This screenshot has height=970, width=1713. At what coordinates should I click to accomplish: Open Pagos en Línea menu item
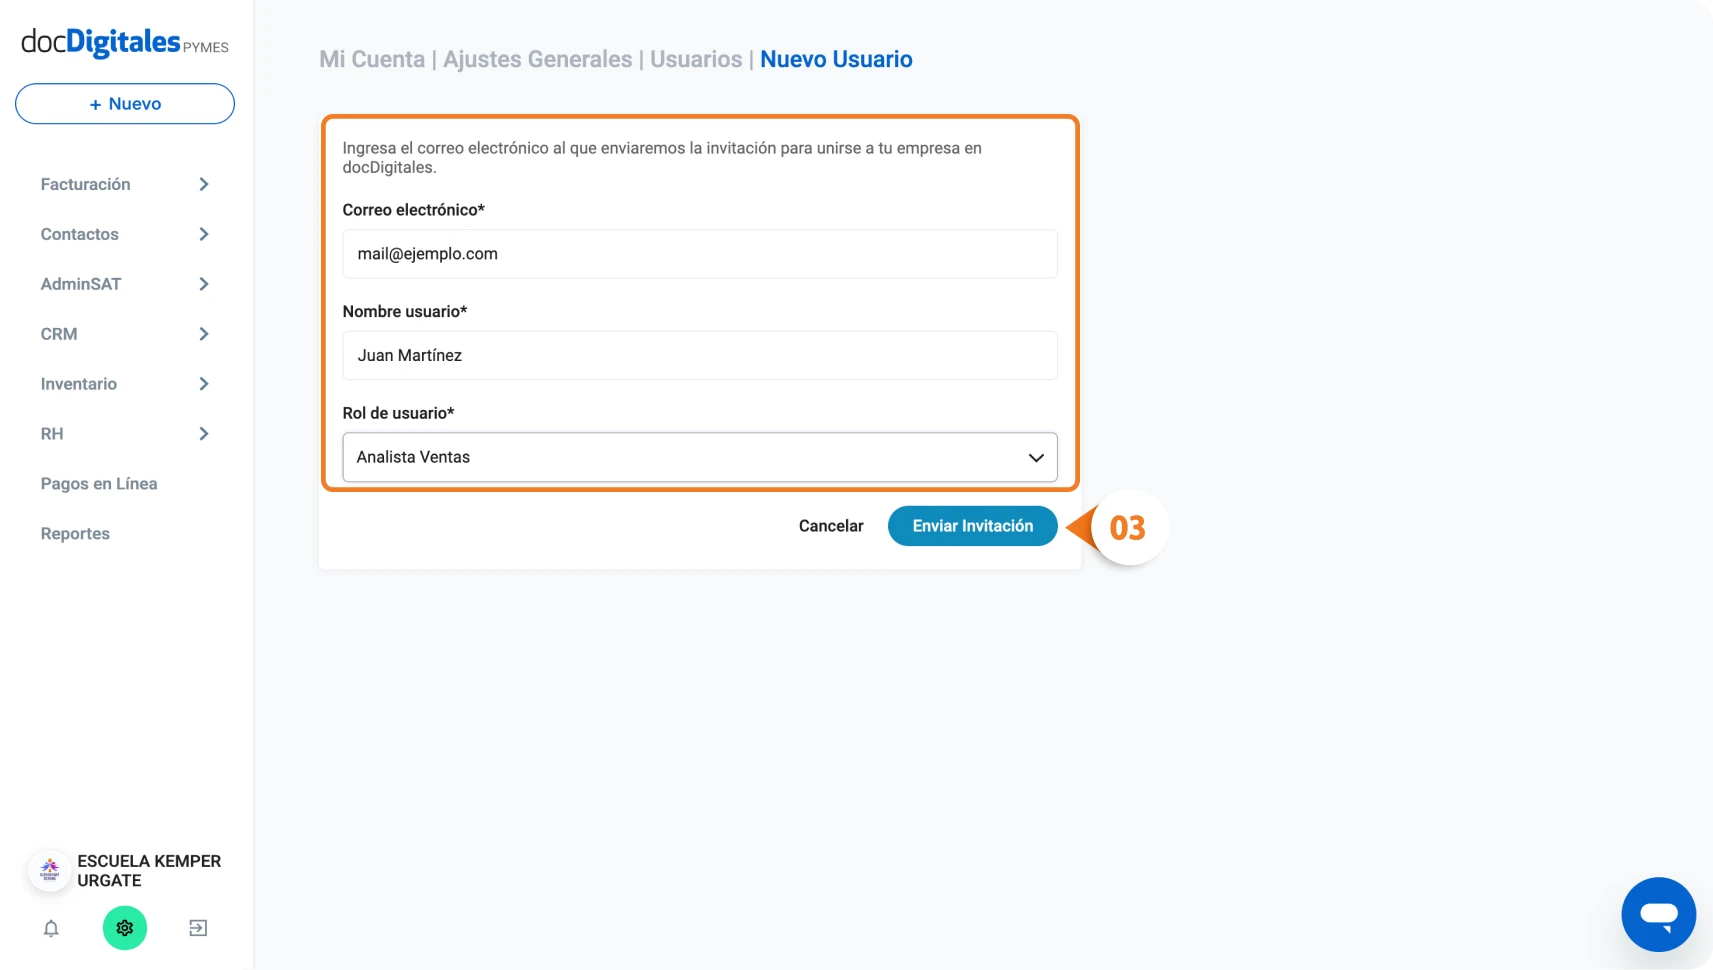click(x=99, y=484)
